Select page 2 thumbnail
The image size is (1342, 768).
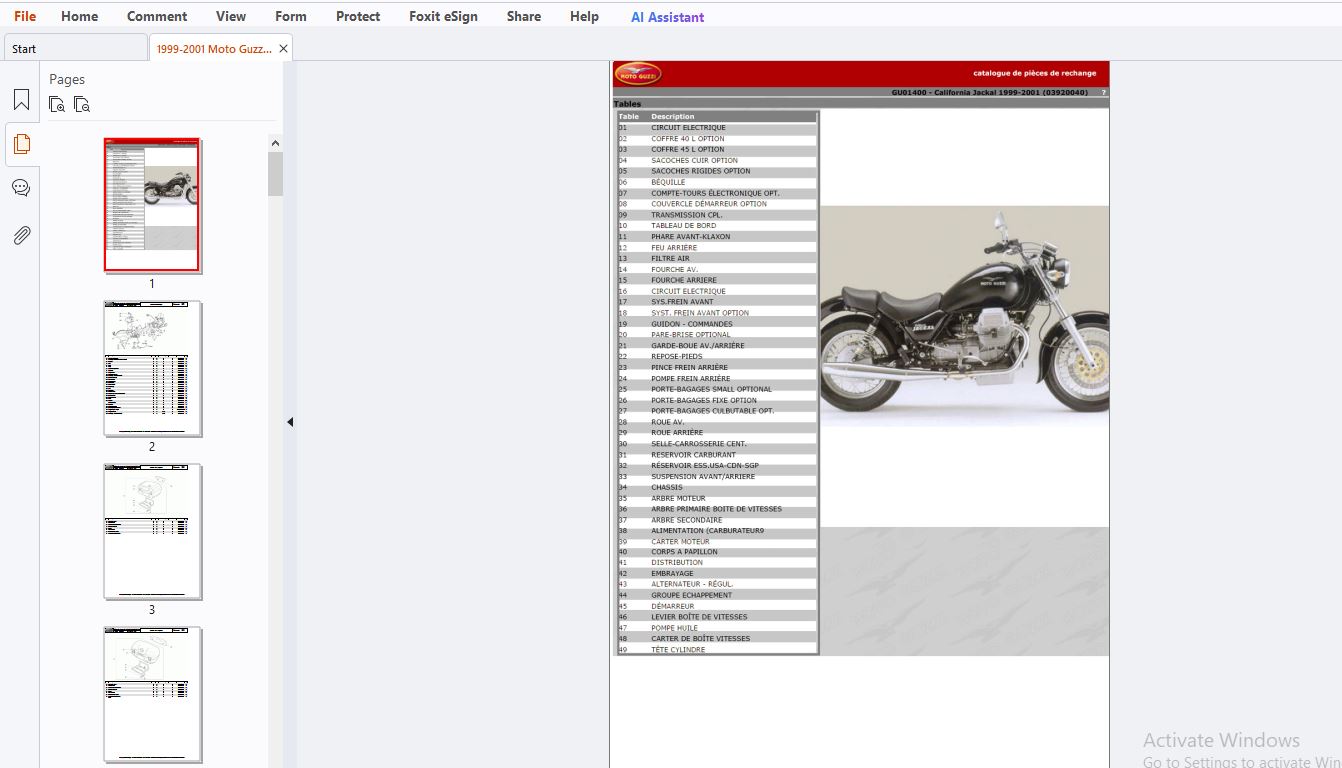152,368
